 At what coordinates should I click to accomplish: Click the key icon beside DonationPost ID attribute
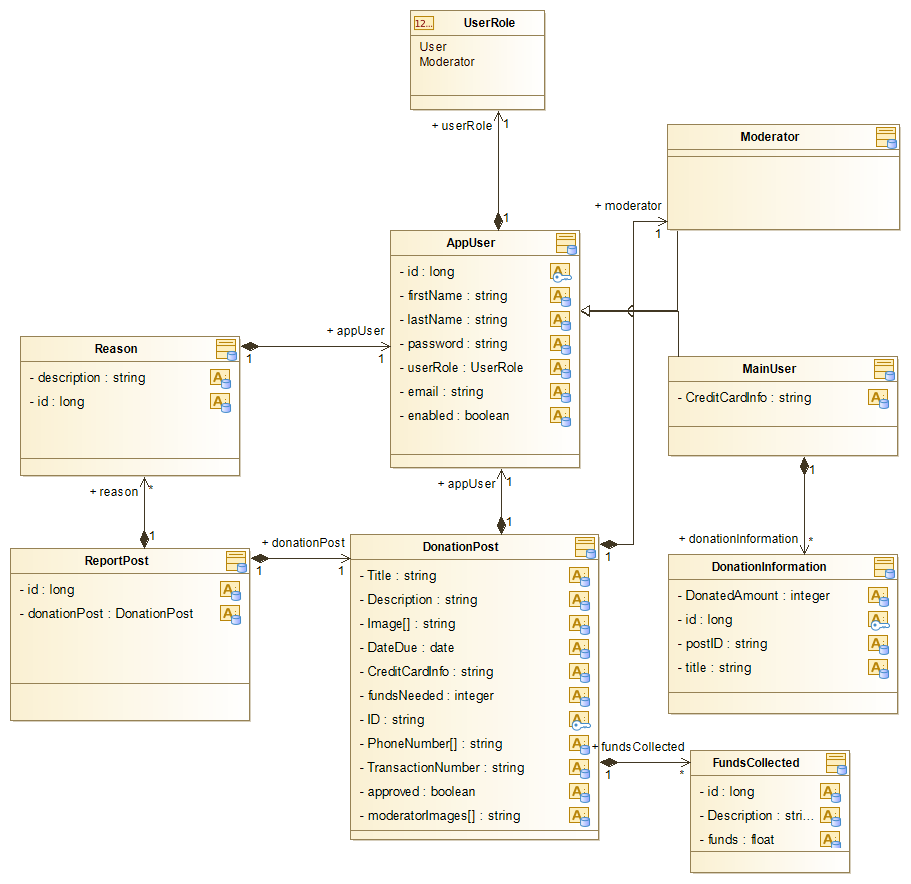(579, 720)
